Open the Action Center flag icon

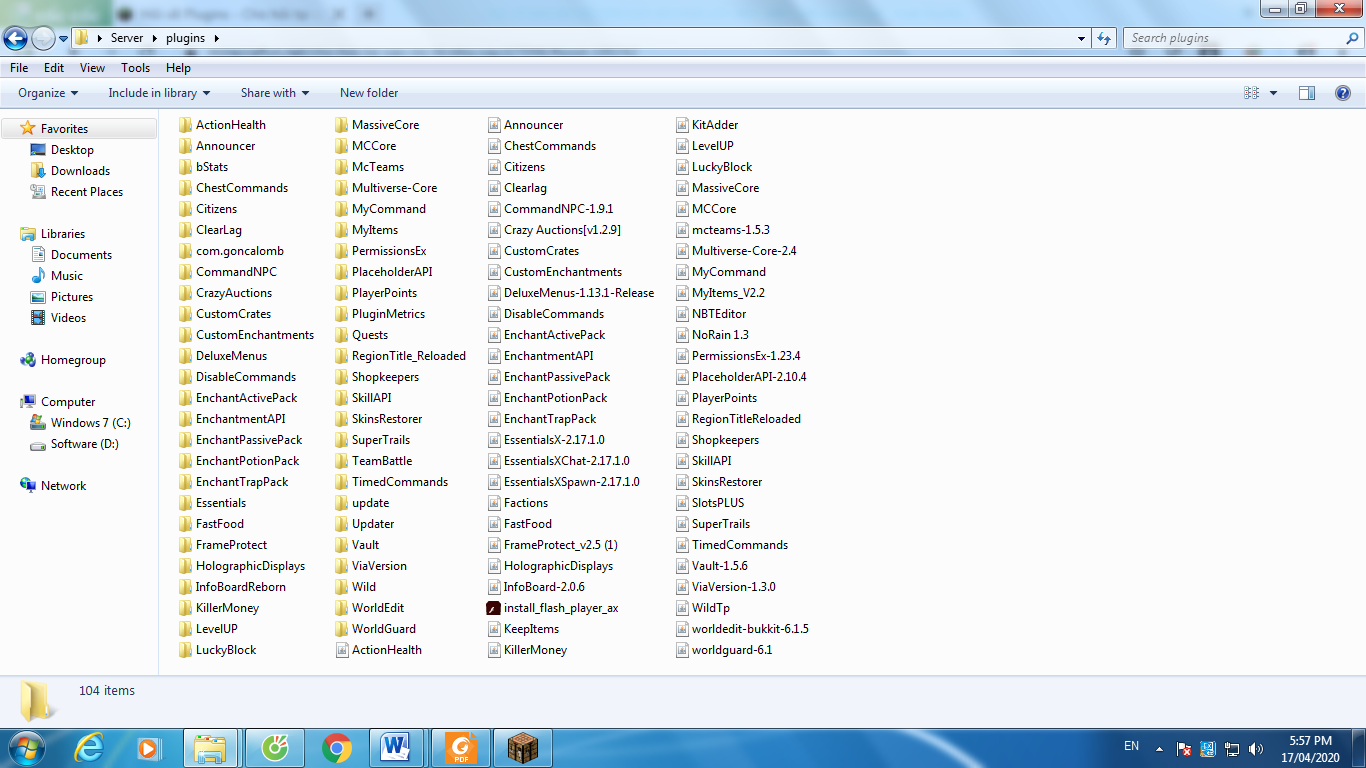(x=1184, y=748)
